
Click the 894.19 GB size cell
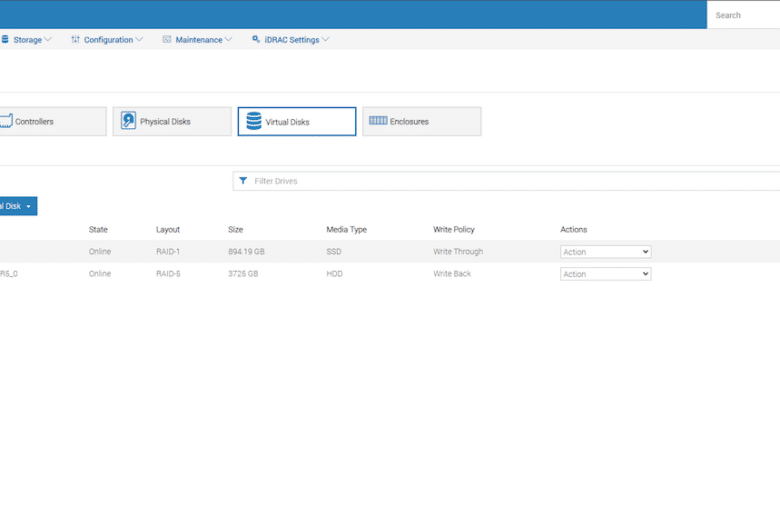tap(246, 251)
